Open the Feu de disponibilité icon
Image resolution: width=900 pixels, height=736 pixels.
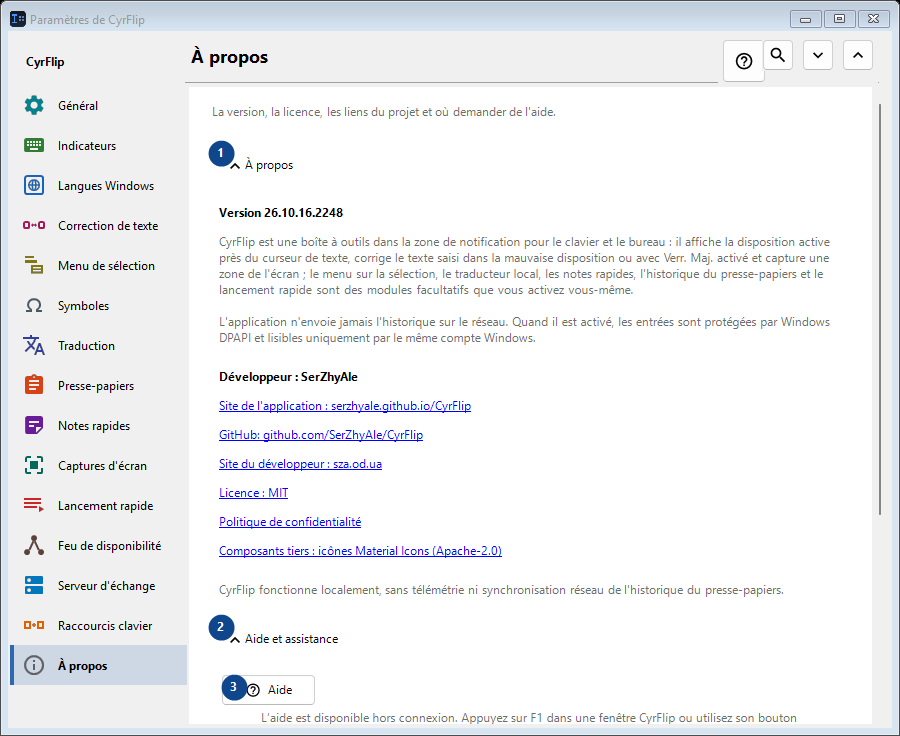(x=34, y=545)
